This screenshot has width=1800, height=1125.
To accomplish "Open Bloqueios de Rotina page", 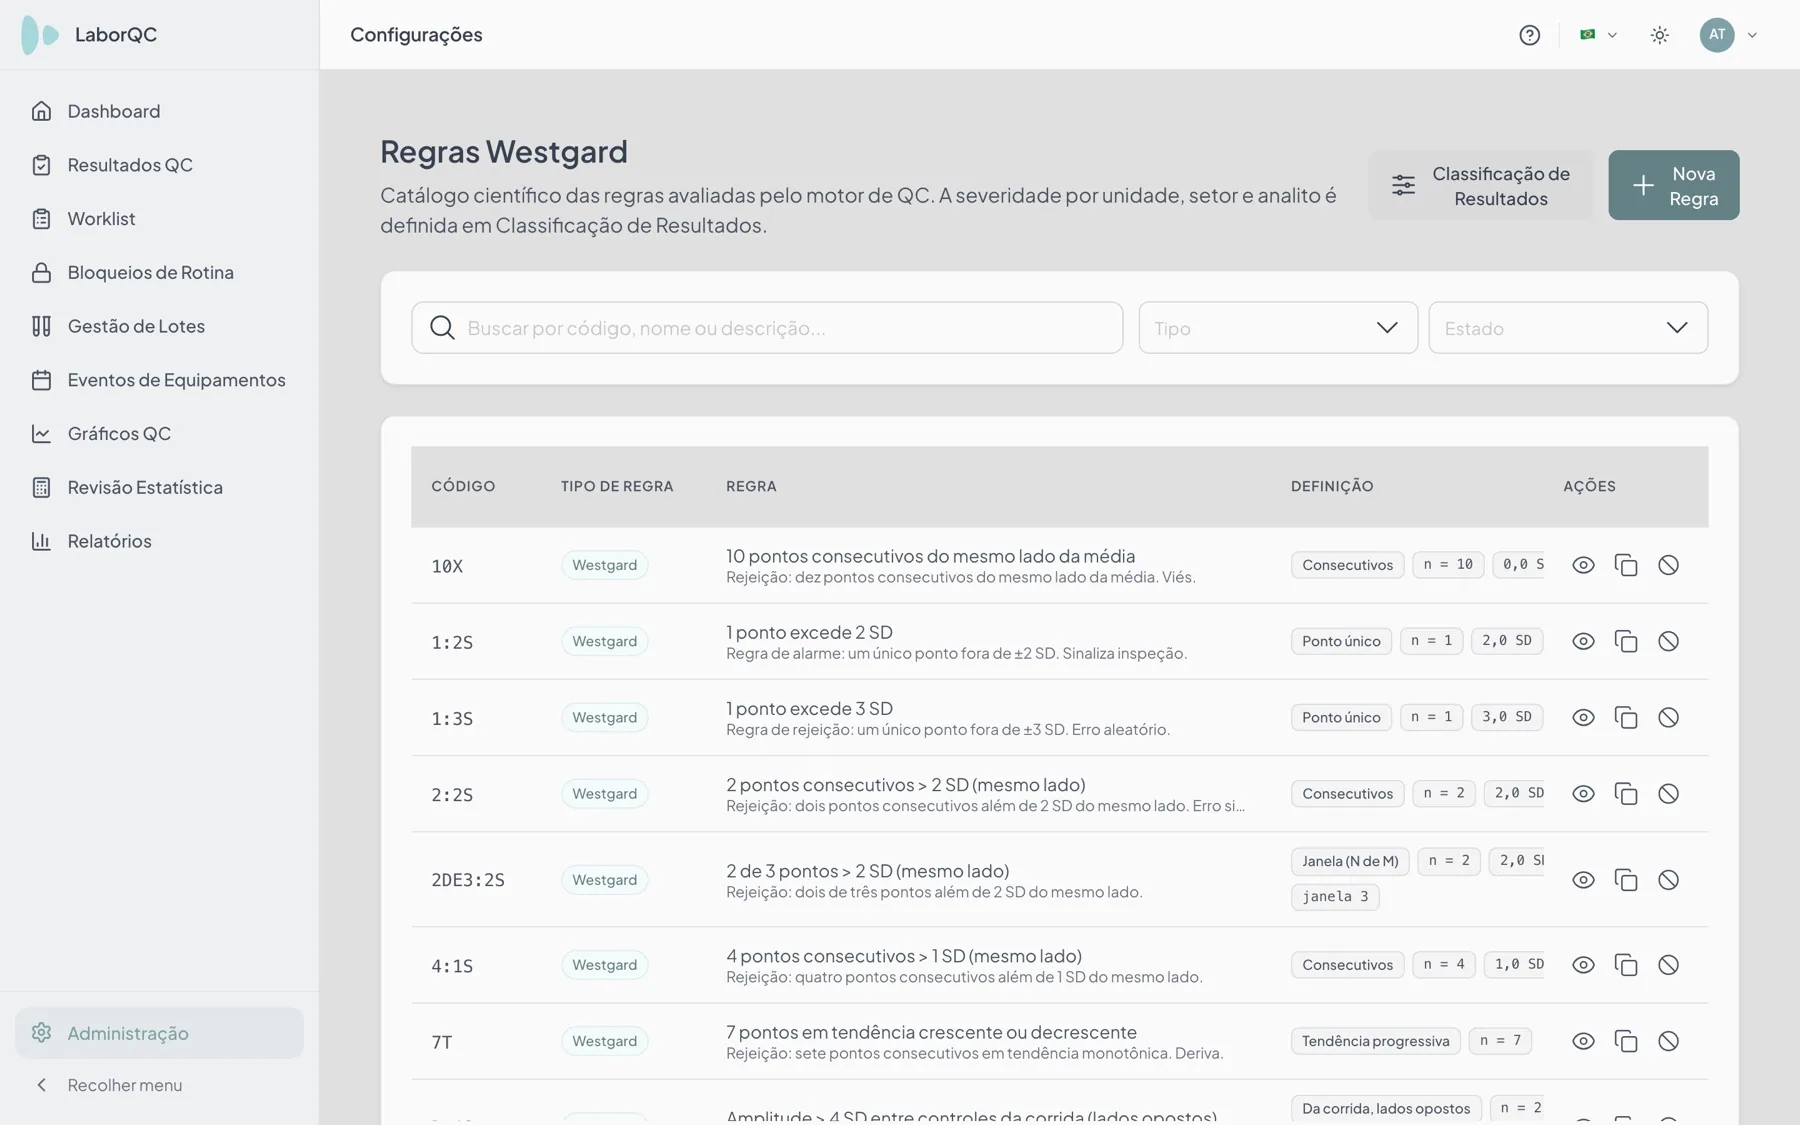I will tap(159, 272).
